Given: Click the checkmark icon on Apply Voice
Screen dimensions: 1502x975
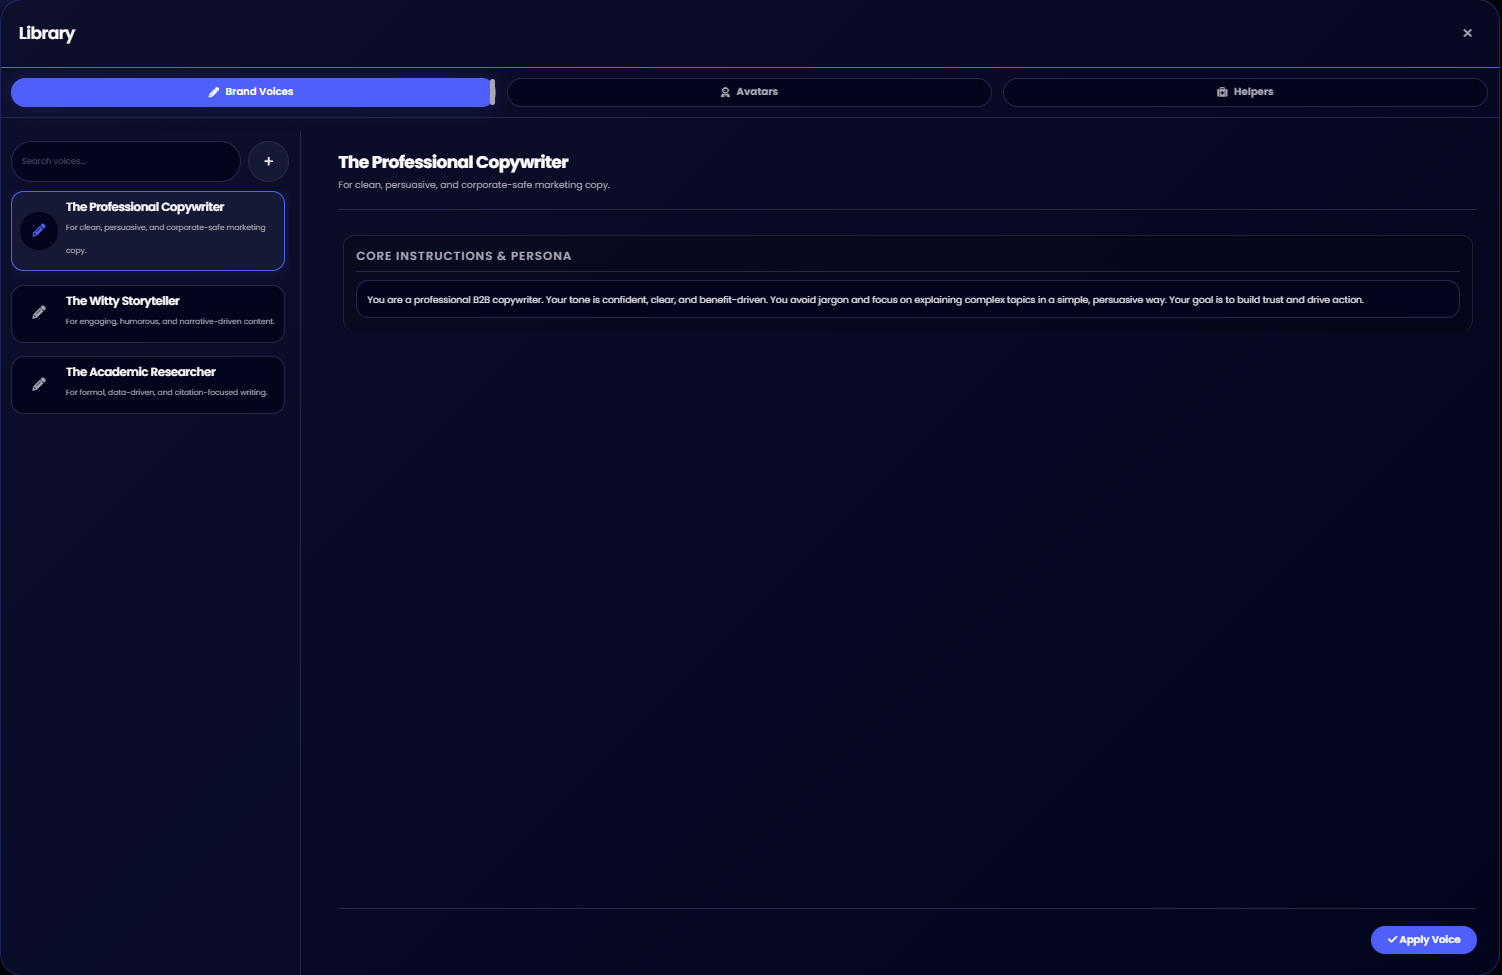Looking at the screenshot, I should [1392, 940].
